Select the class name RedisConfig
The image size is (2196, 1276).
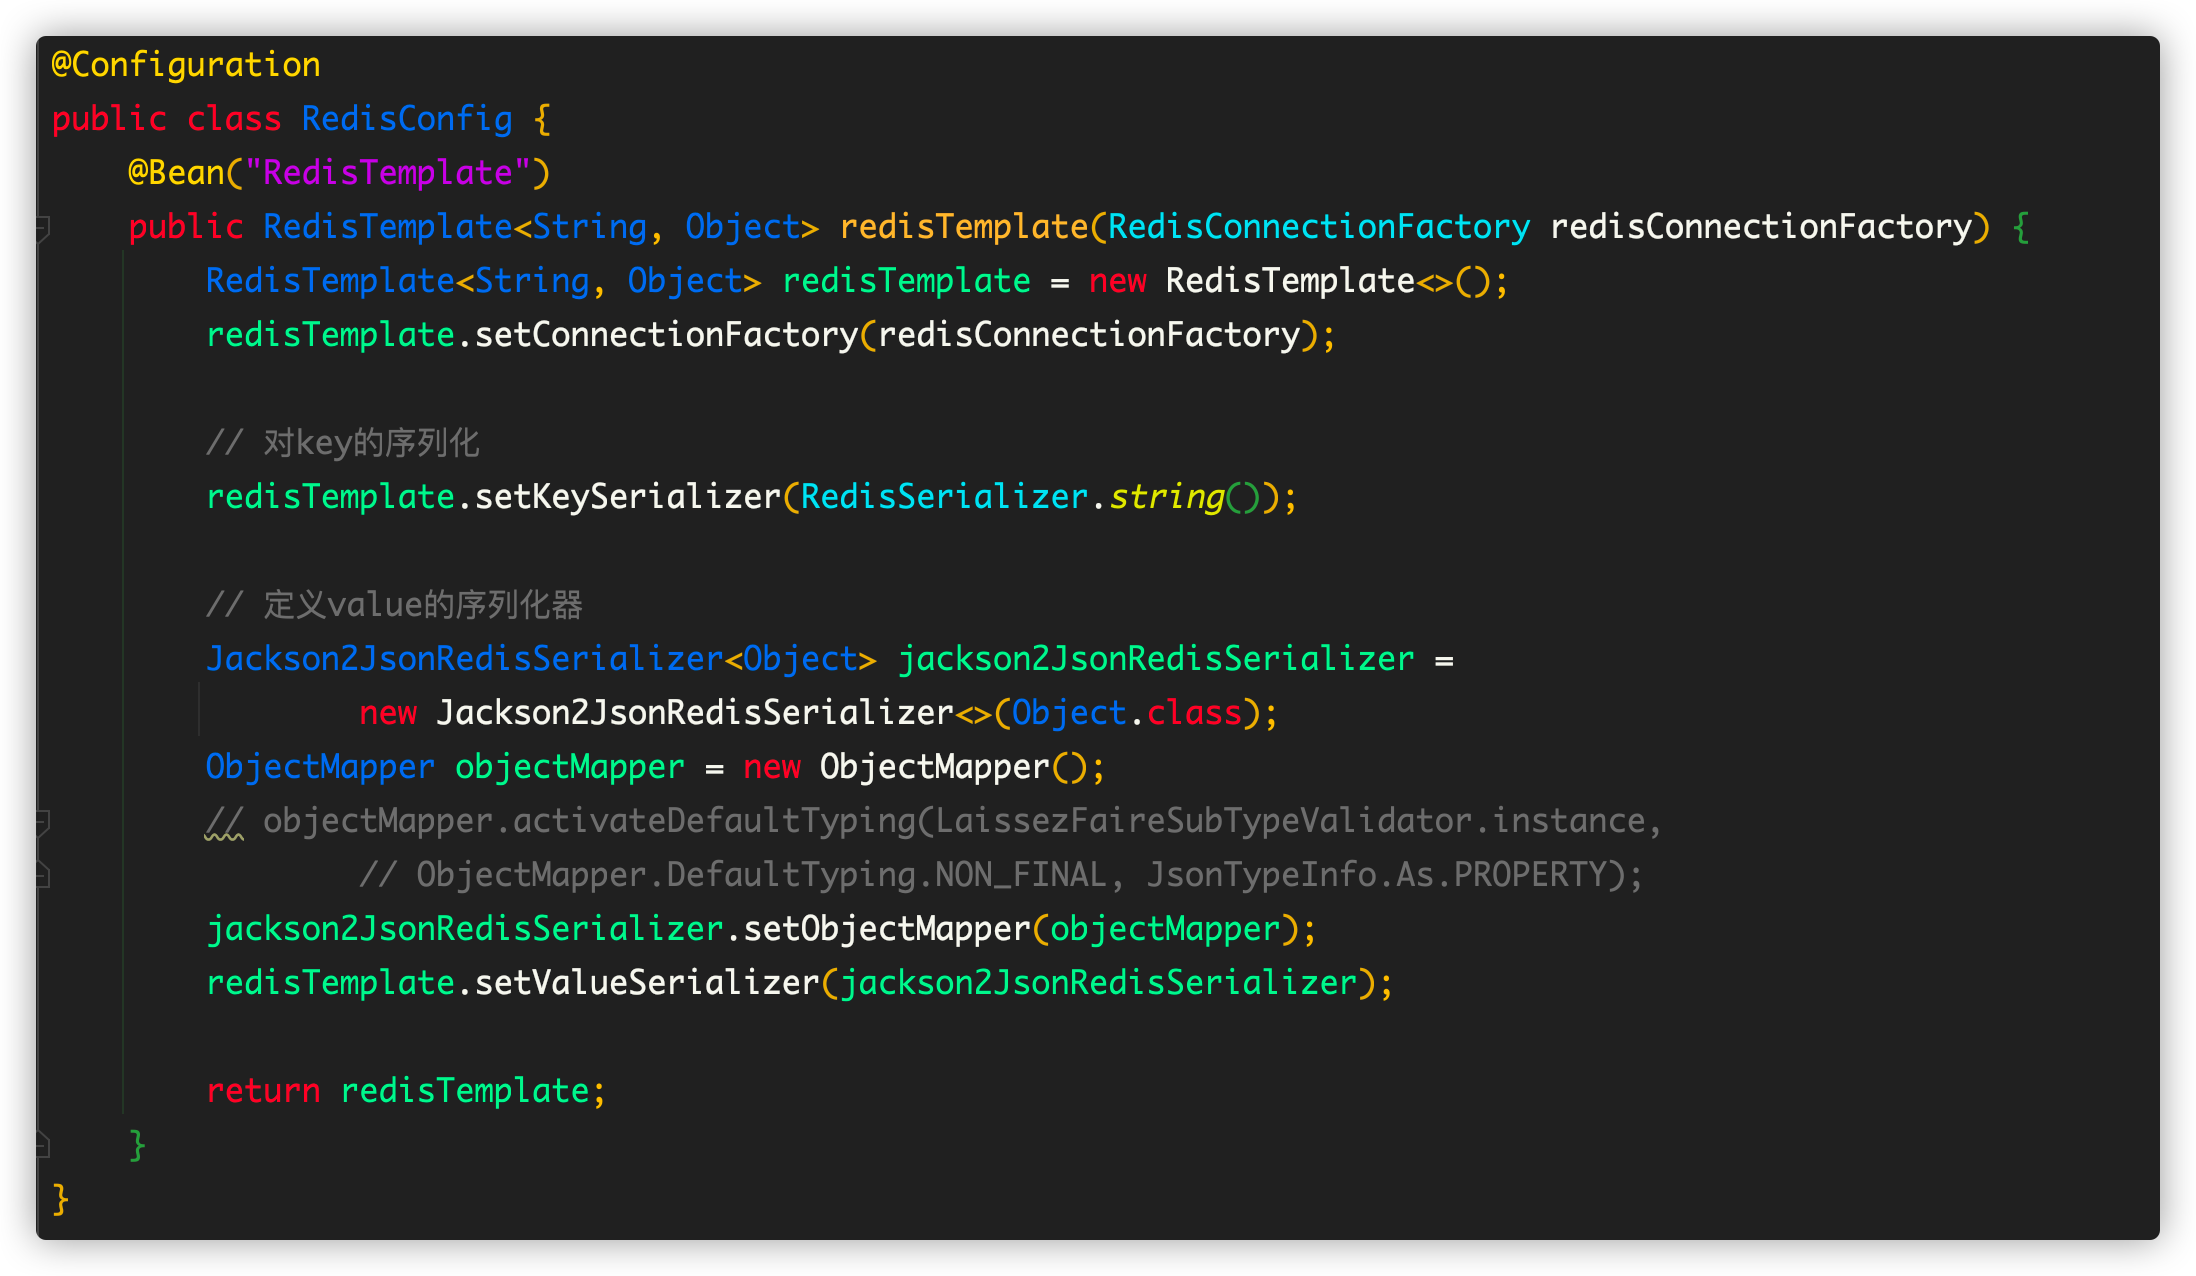(x=404, y=117)
